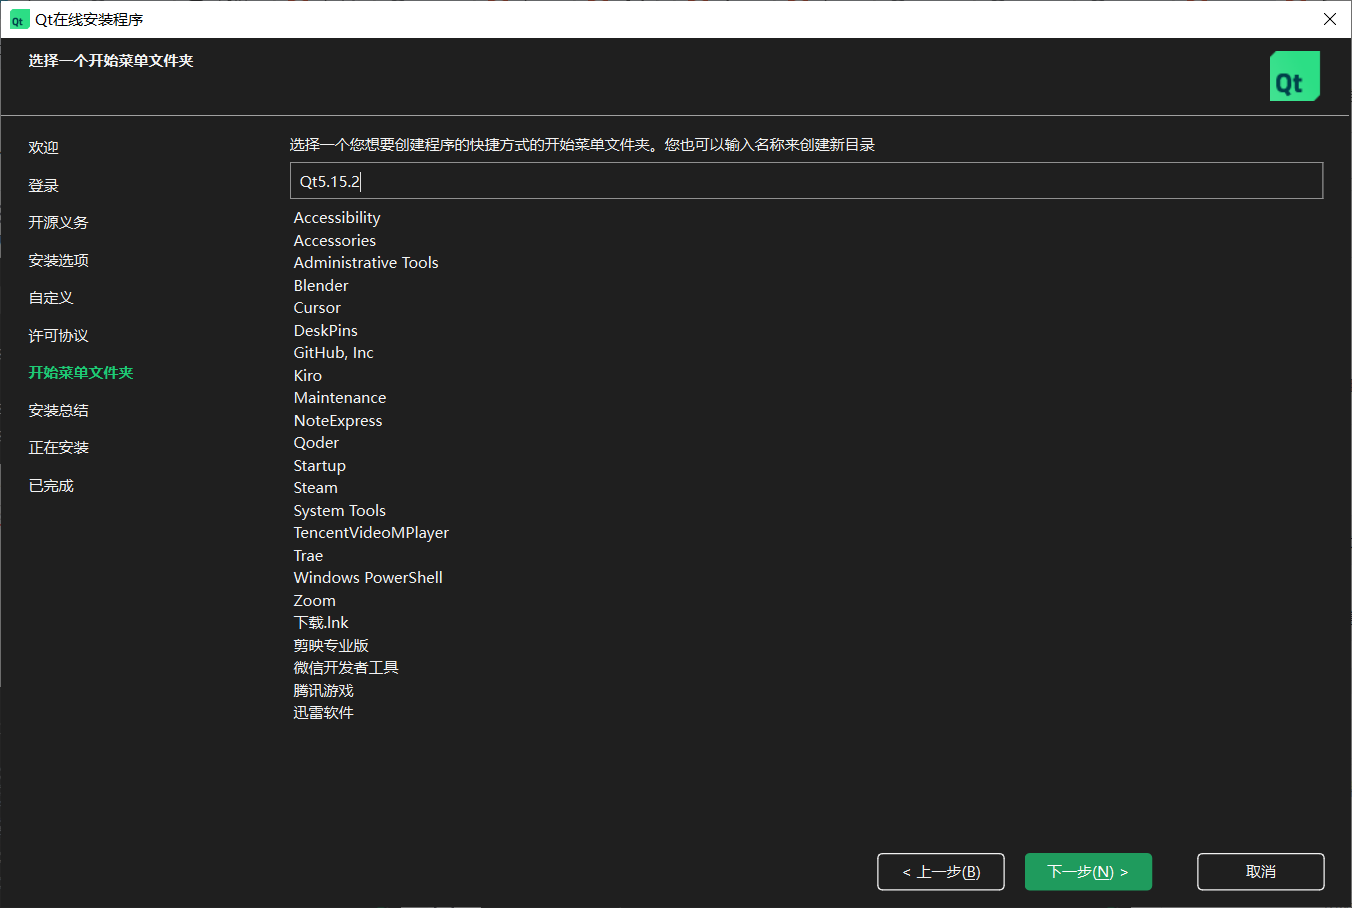The height and width of the screenshot is (908, 1352).
Task: Click 自定义 step in sidebar
Action: pyautogui.click(x=51, y=298)
